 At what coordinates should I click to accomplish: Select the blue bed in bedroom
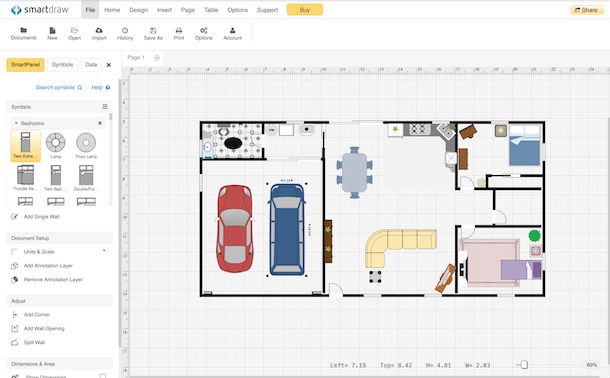(x=525, y=145)
